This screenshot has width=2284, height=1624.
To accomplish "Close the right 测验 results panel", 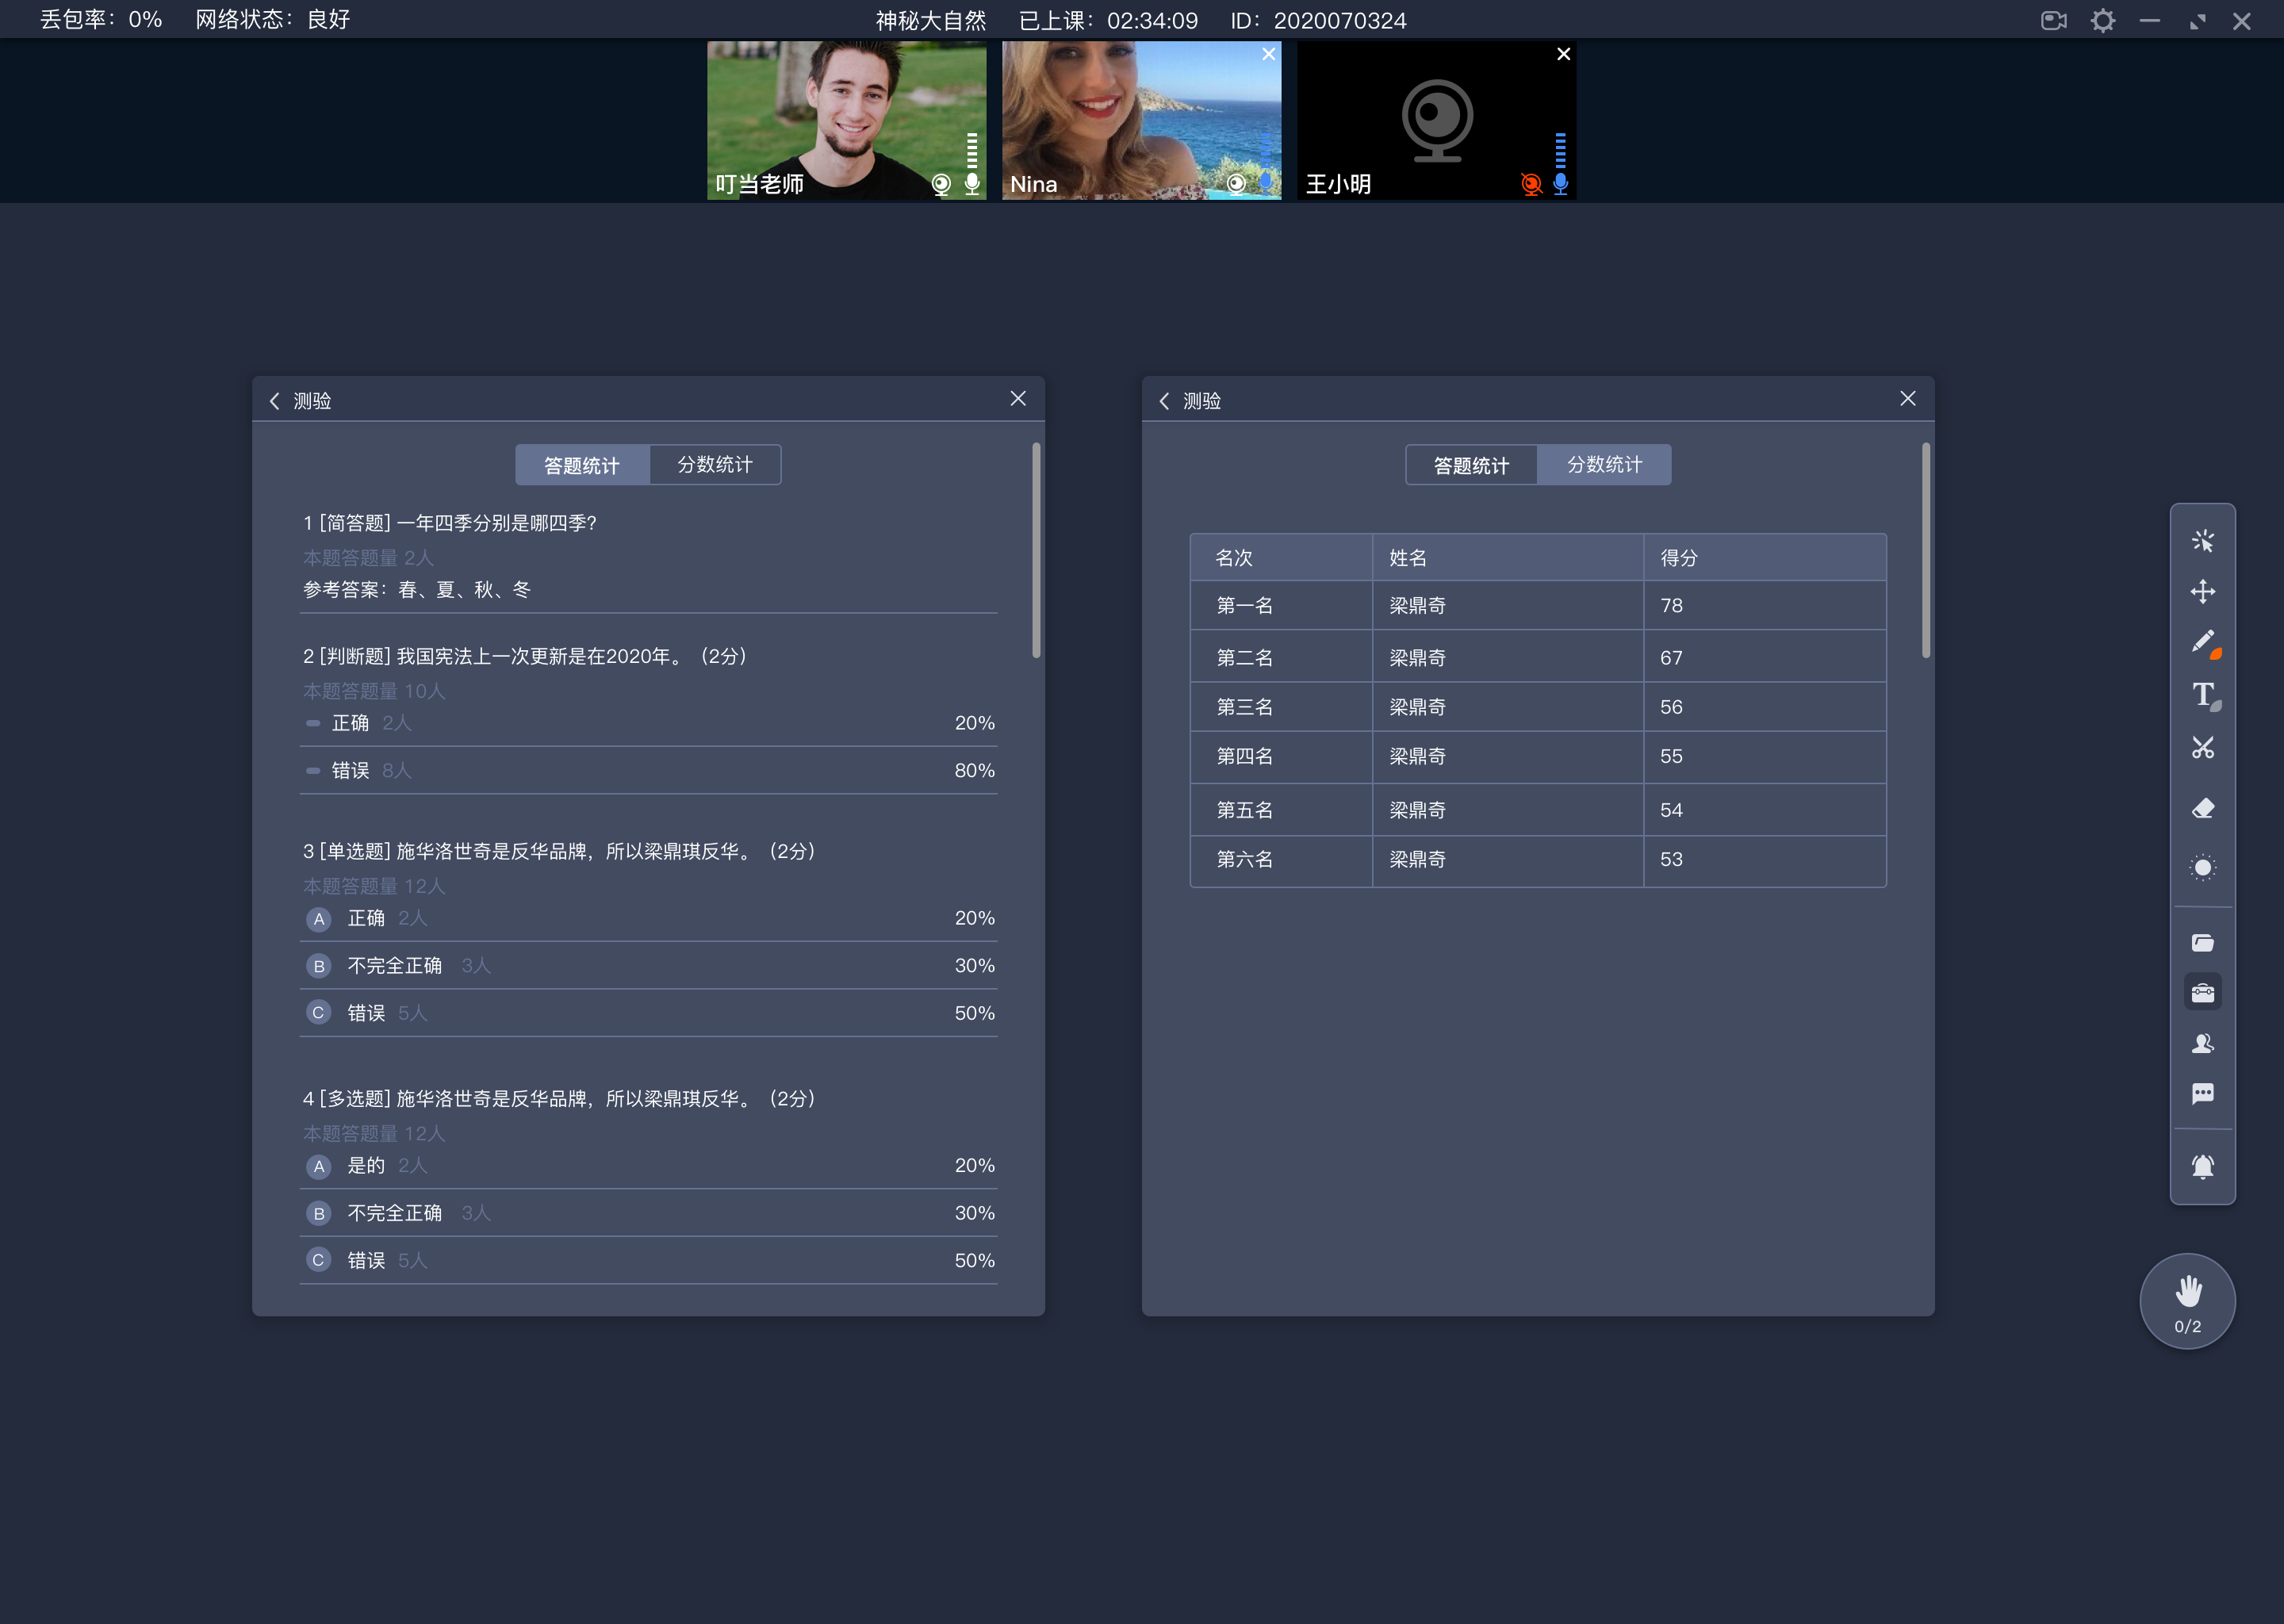I will coord(1908,399).
